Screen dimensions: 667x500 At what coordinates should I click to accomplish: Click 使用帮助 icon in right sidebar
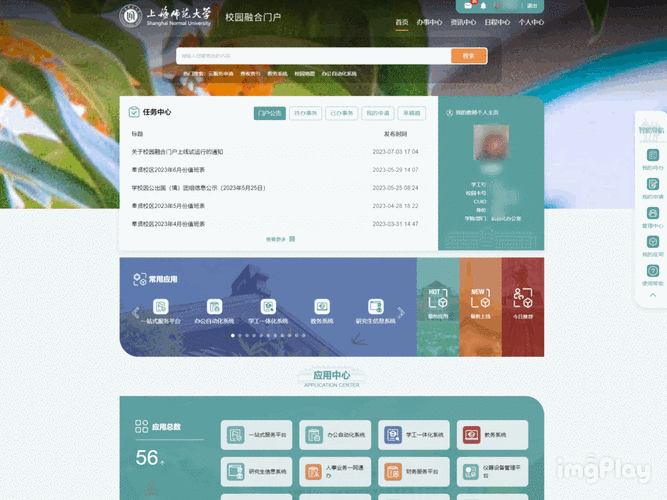coord(652,271)
